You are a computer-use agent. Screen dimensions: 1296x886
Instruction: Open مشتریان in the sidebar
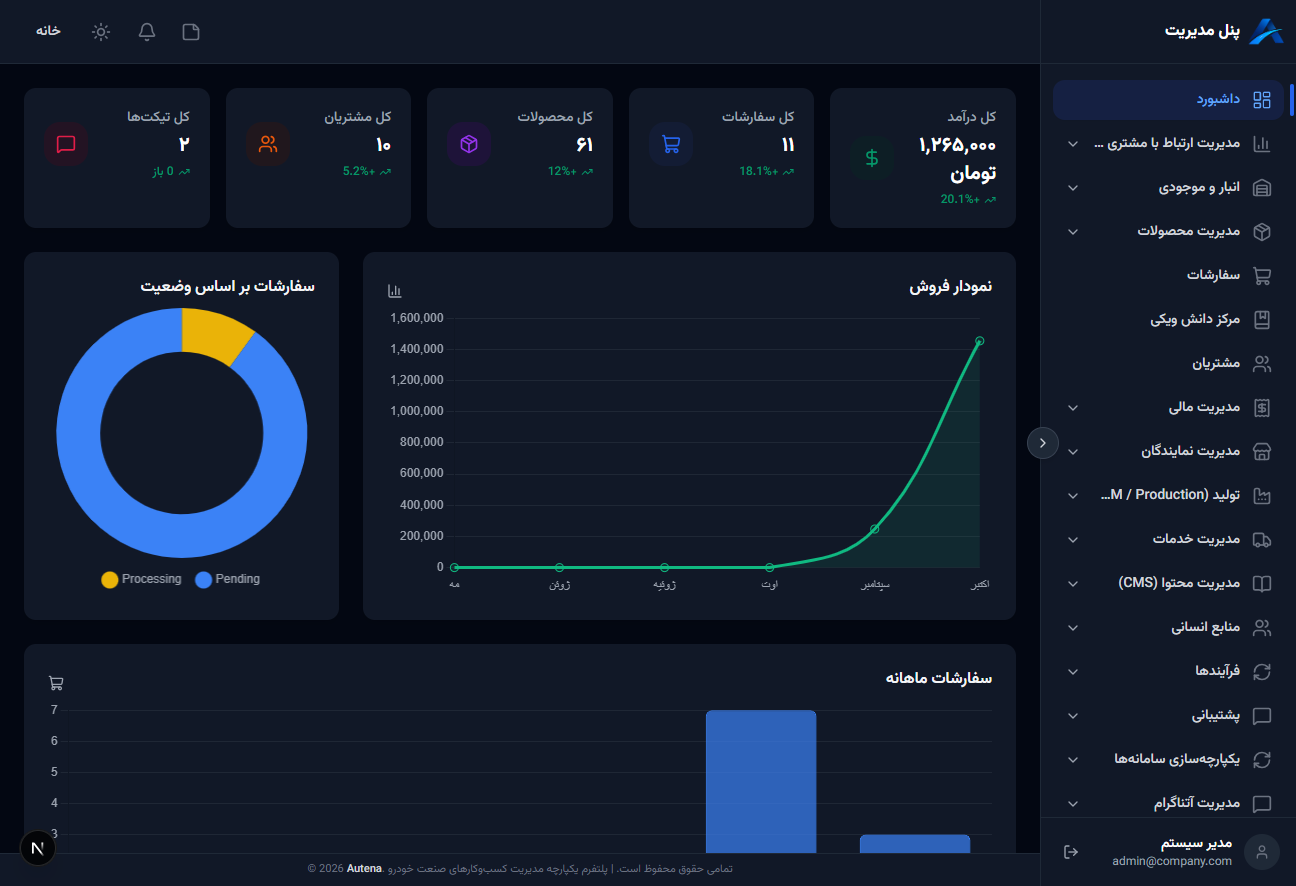click(x=1168, y=364)
